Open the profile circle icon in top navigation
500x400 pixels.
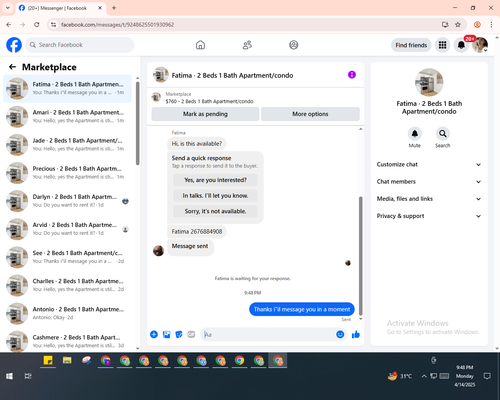click(294, 45)
